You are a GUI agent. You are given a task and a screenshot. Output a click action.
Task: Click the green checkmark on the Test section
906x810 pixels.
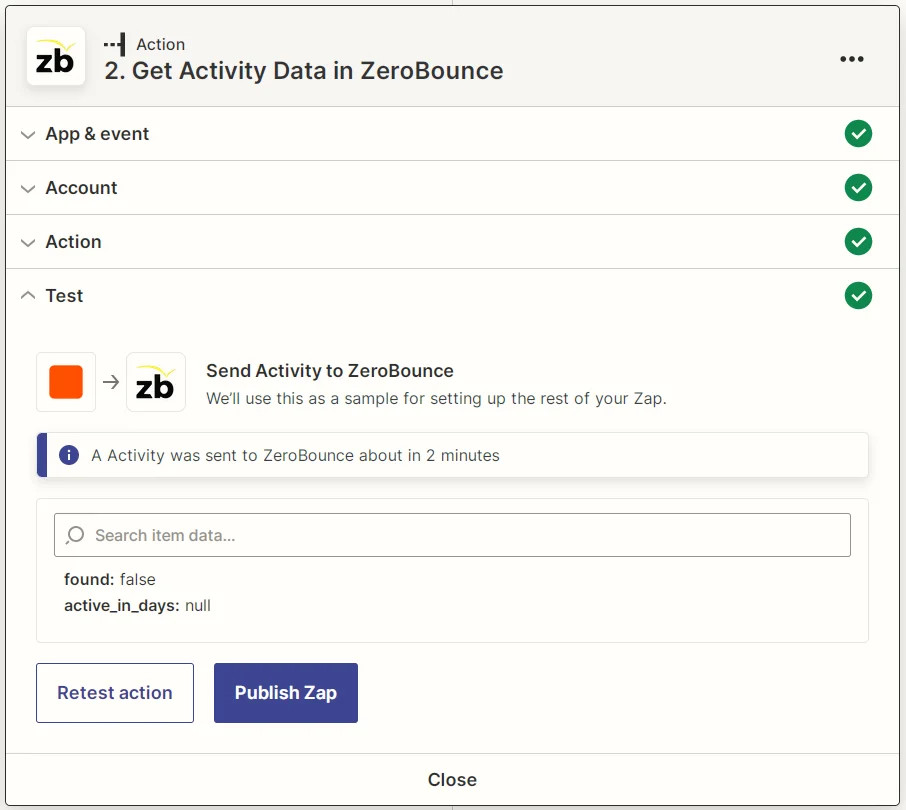tap(858, 295)
